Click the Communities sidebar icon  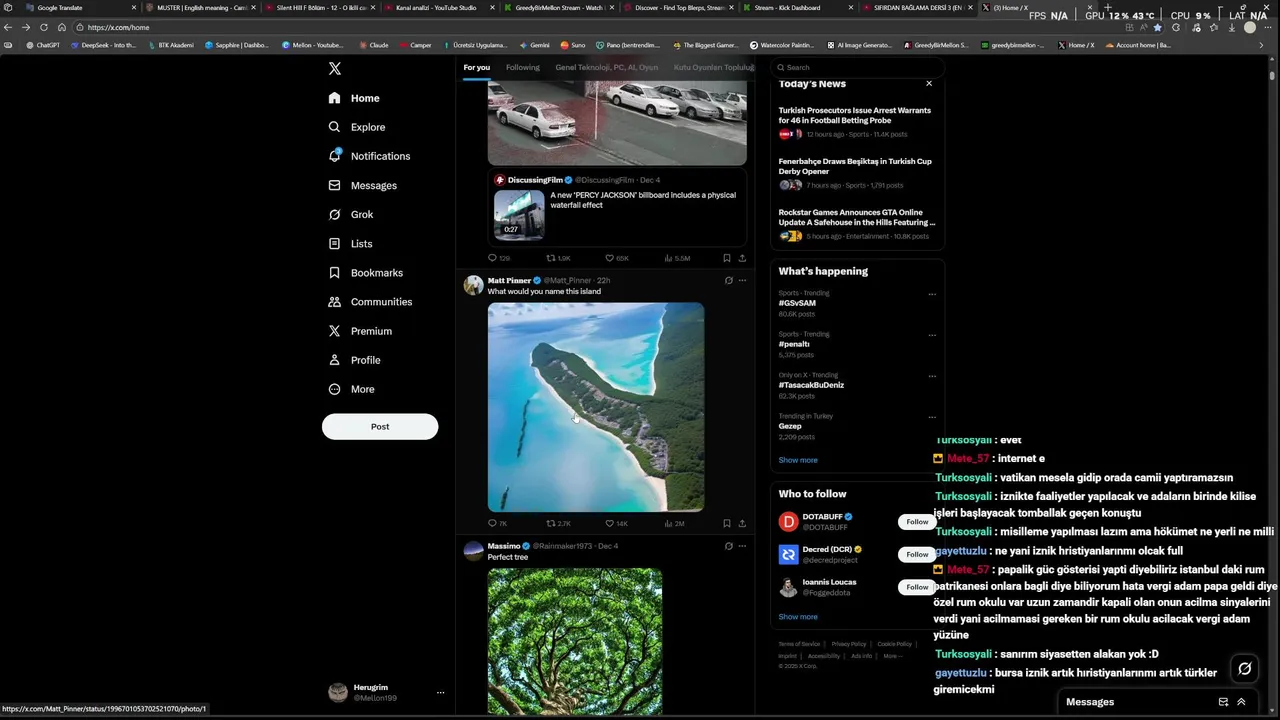[x=335, y=302]
